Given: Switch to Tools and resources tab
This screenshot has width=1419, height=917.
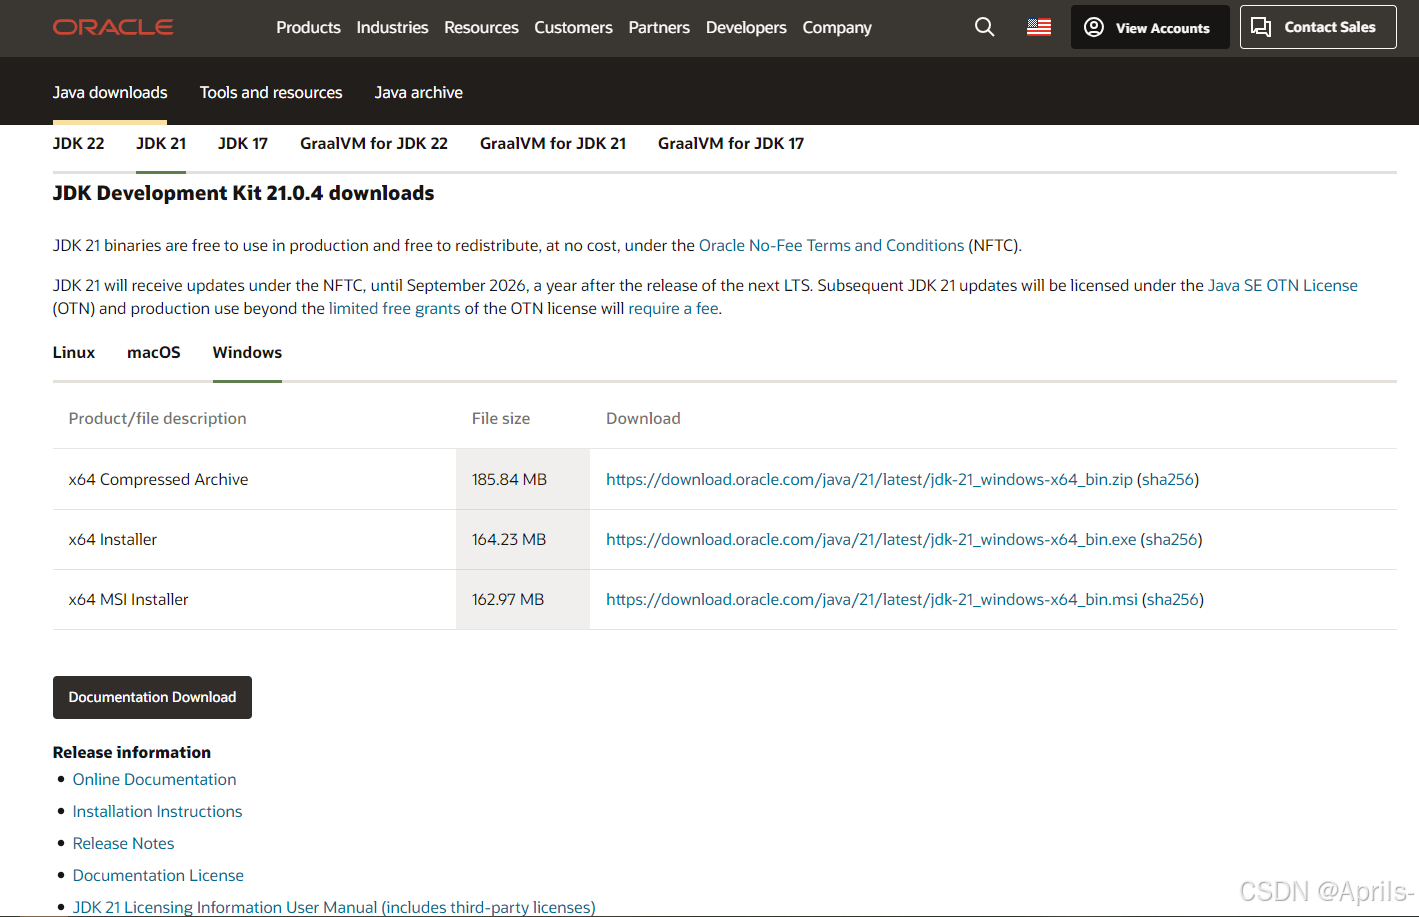Looking at the screenshot, I should coord(271,92).
